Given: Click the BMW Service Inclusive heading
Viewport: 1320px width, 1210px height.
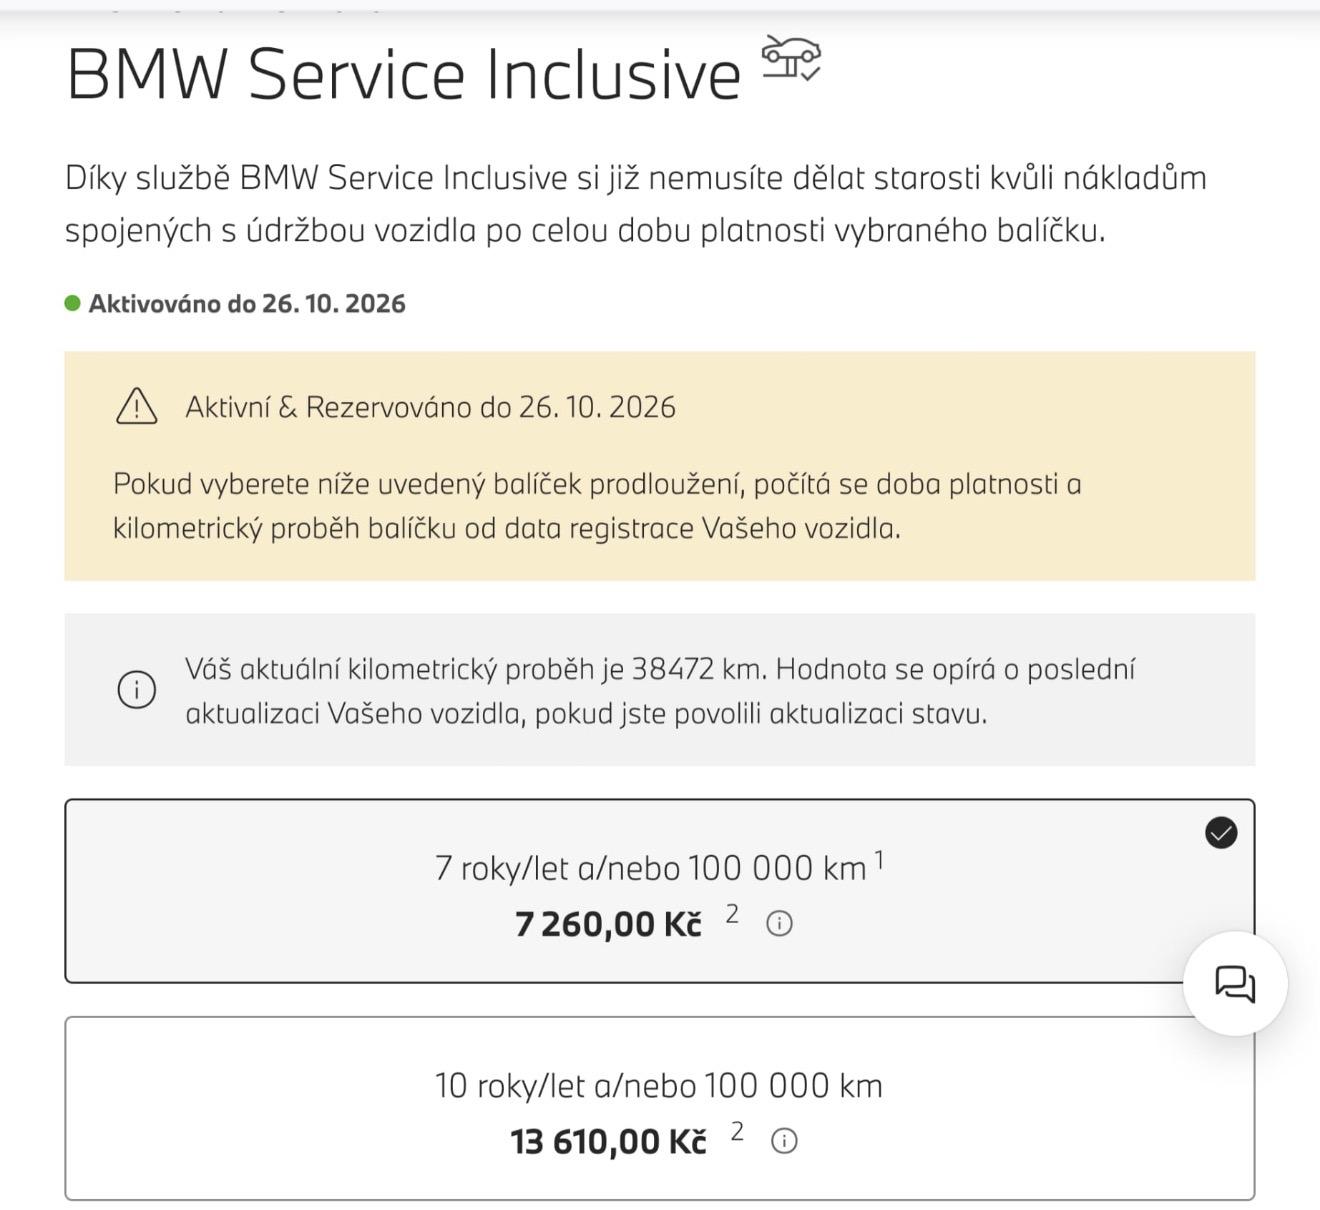Looking at the screenshot, I should [x=403, y=74].
